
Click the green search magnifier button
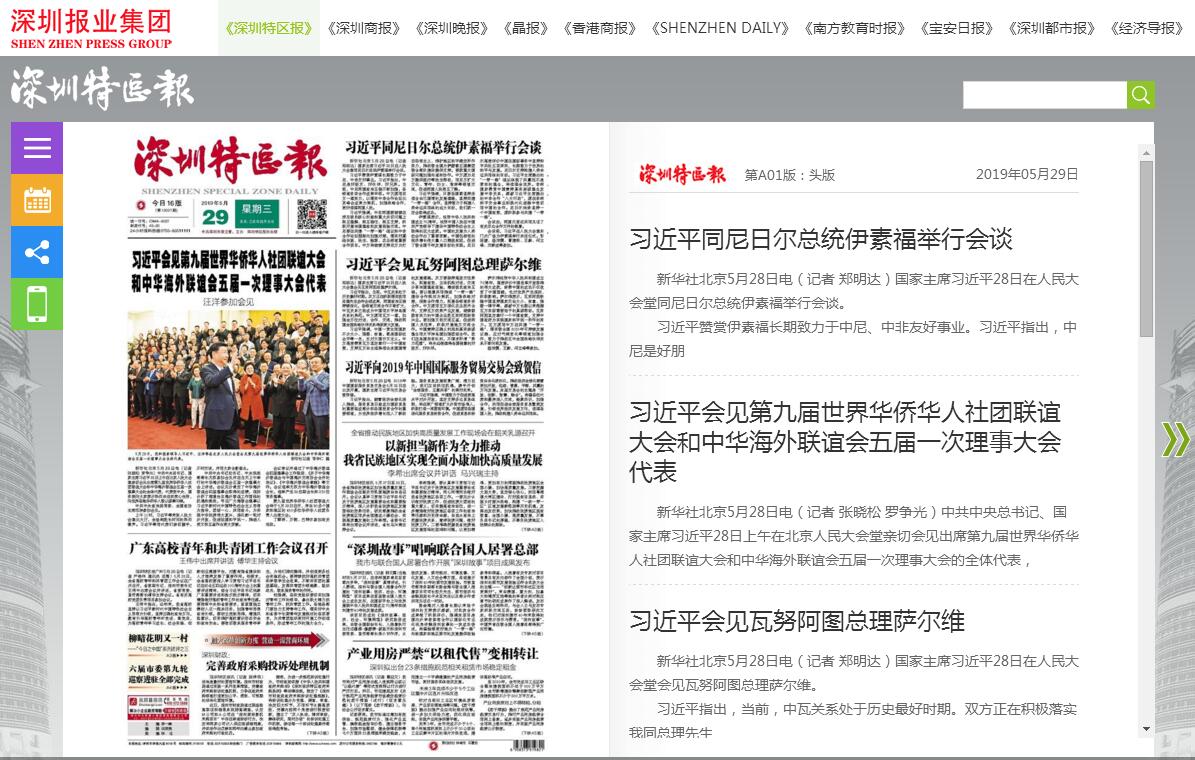tap(1140, 95)
